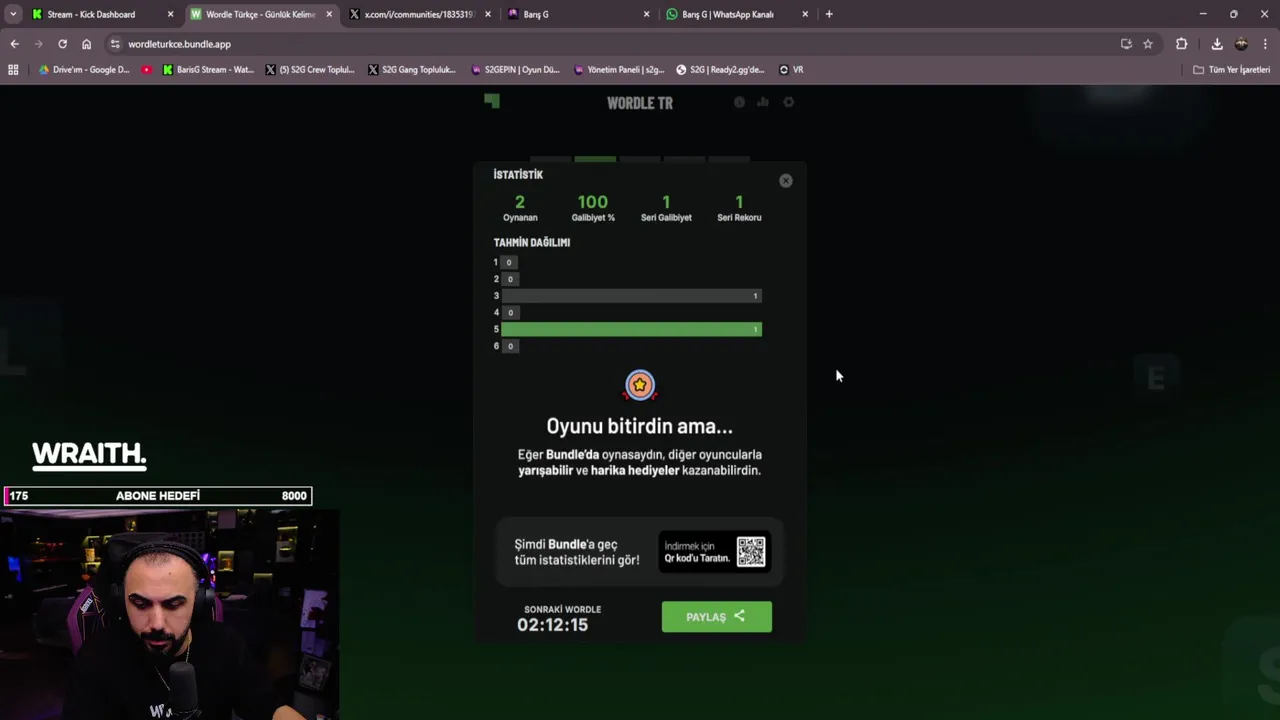Click the 'TAHMİN DAĞILIMI' heading
The height and width of the screenshot is (720, 1280).
pos(532,242)
